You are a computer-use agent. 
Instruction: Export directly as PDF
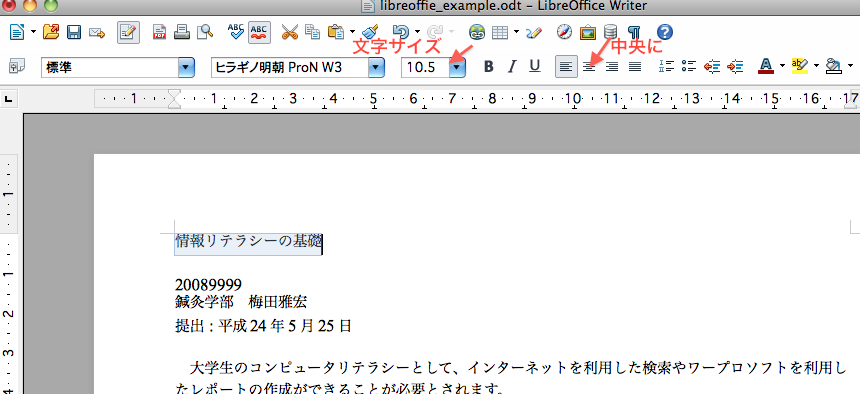click(x=159, y=33)
